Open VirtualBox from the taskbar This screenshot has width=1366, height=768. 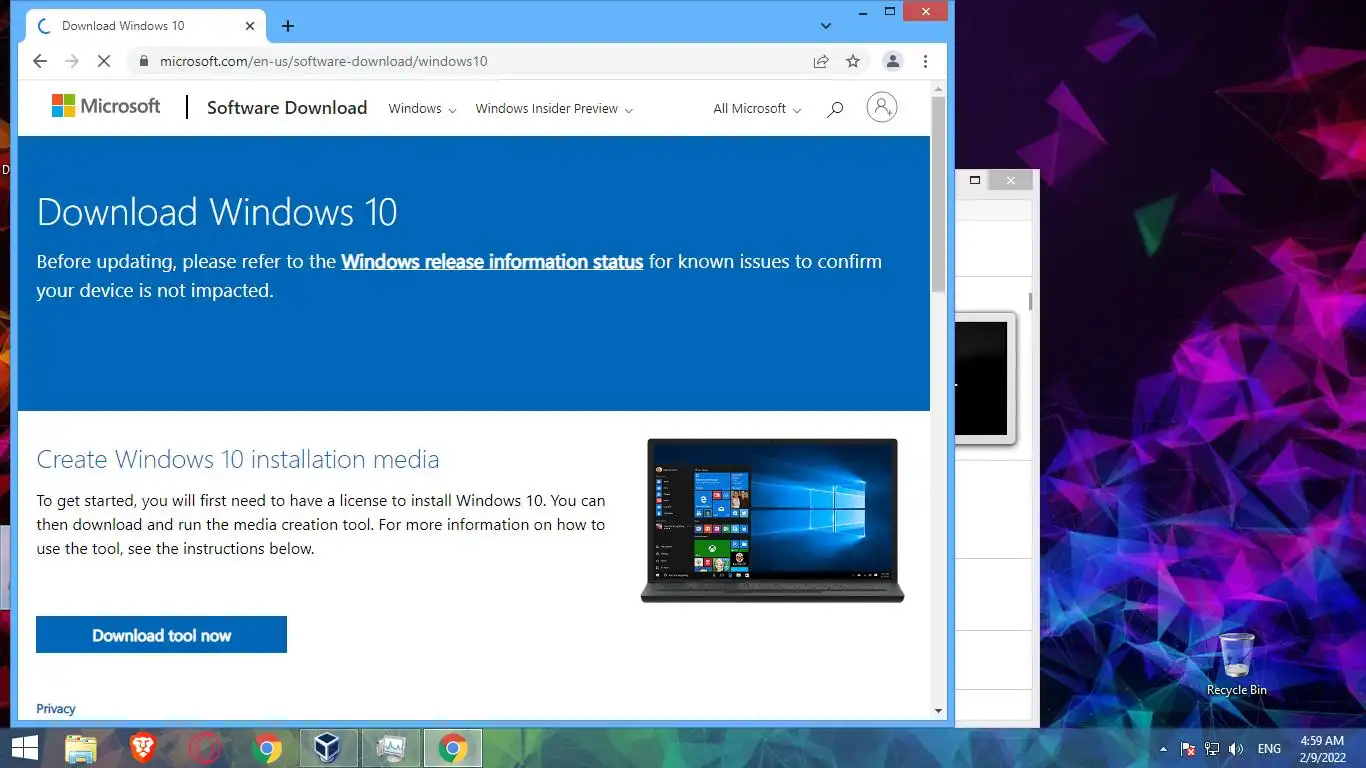(328, 748)
